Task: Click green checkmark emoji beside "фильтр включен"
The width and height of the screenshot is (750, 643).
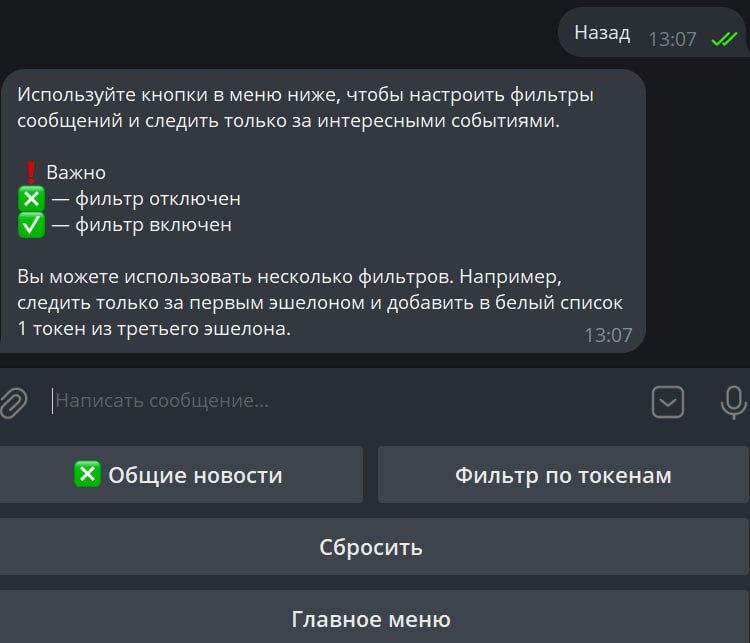Action: (x=31, y=225)
